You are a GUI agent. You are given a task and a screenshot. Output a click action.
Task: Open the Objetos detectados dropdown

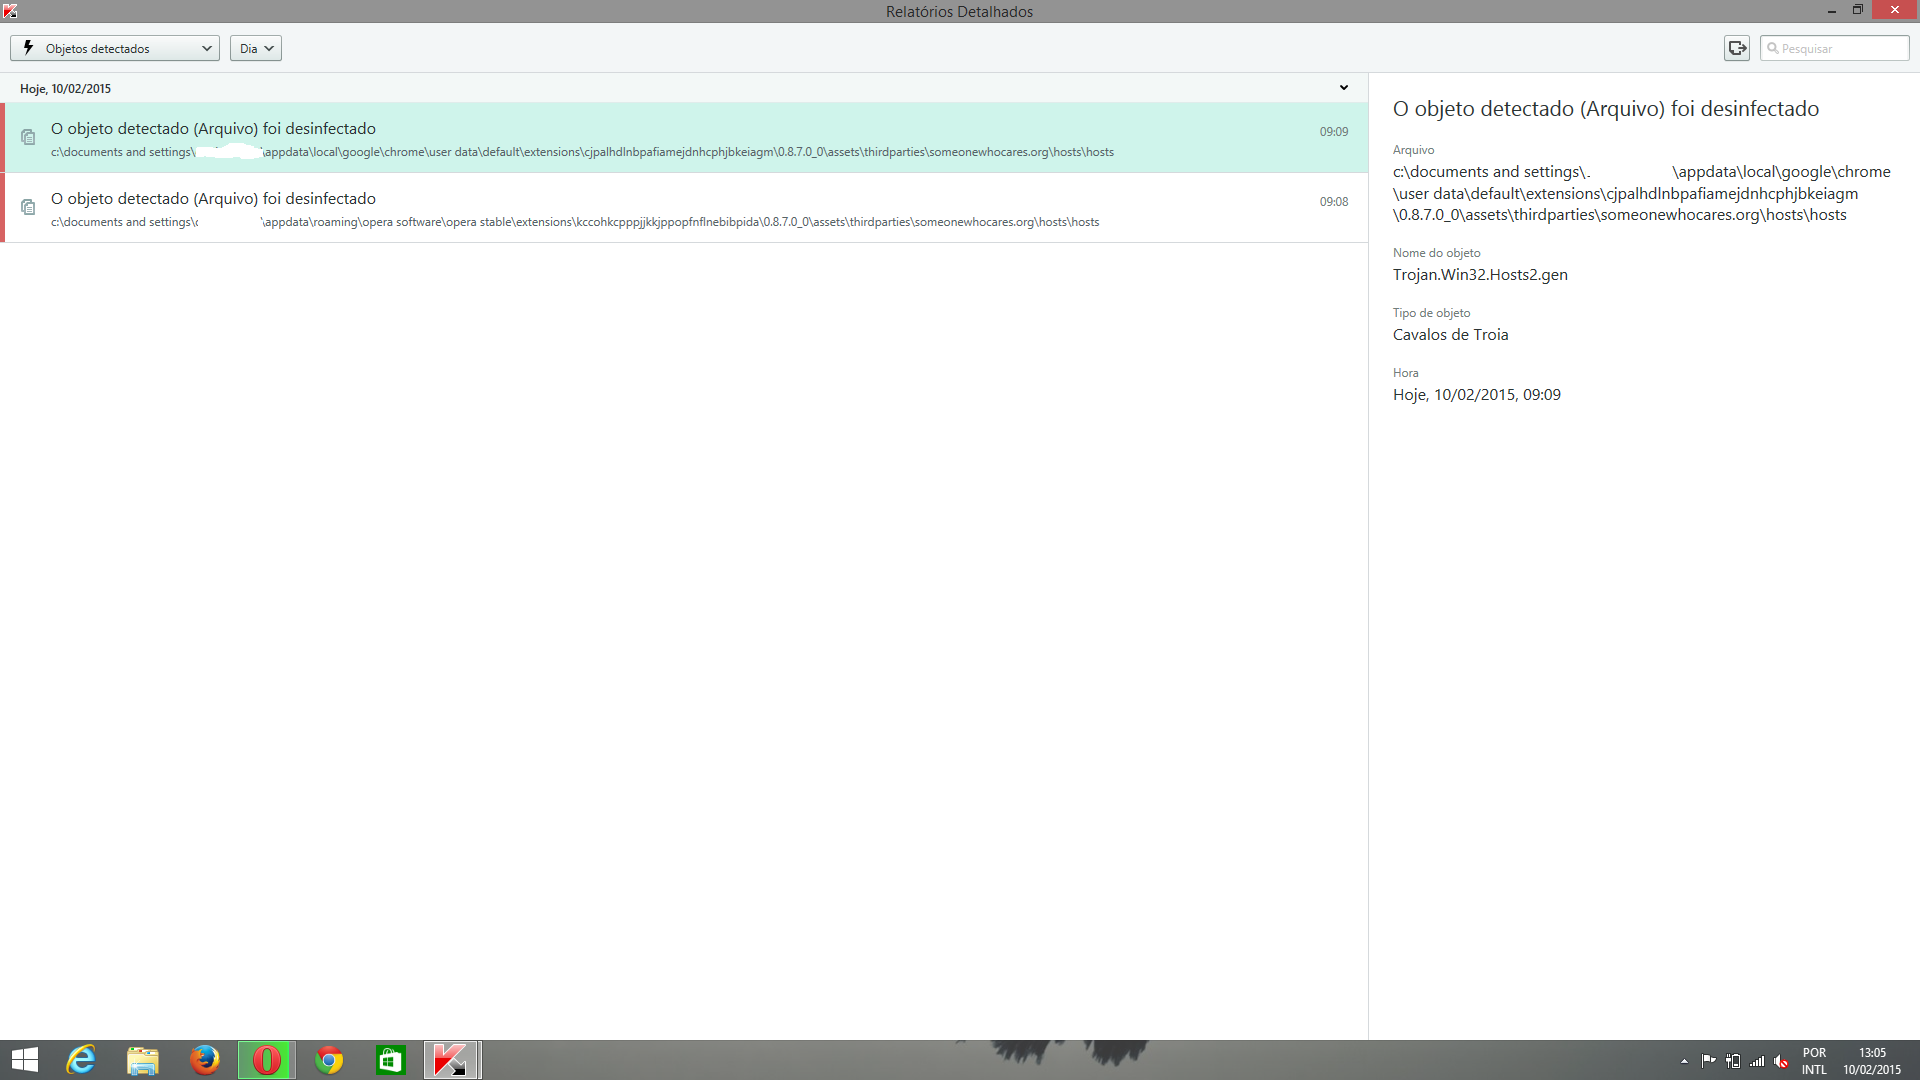point(115,48)
